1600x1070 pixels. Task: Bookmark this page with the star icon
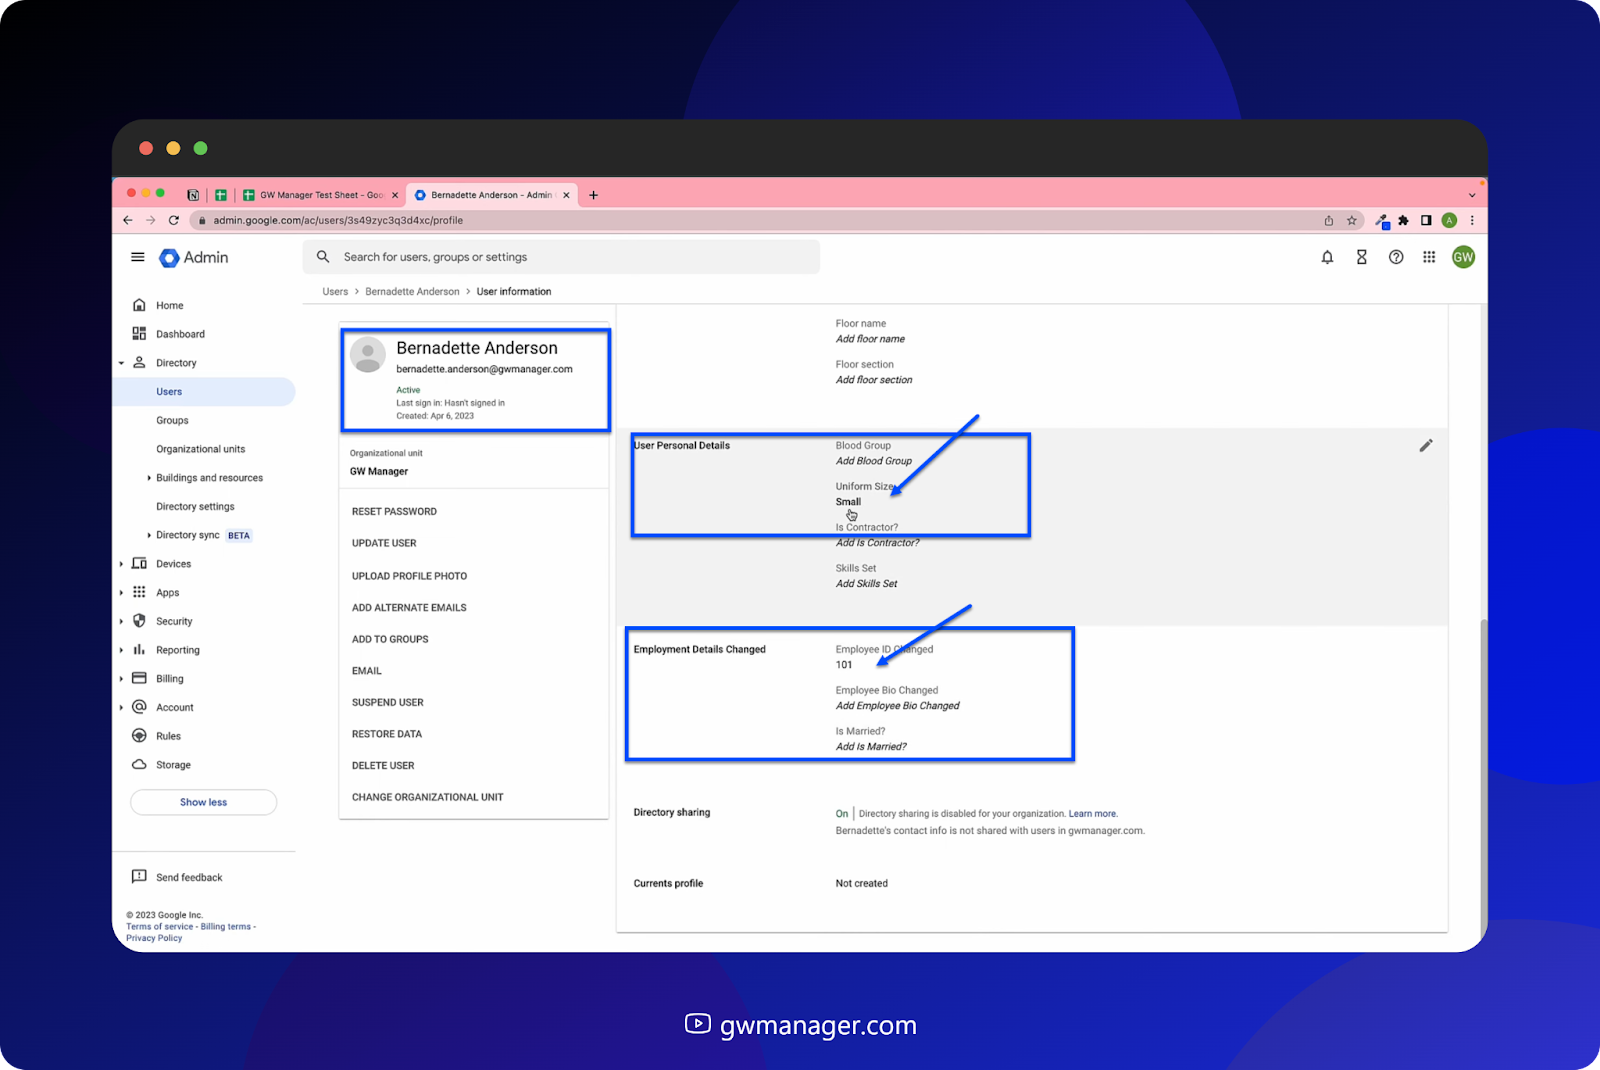point(1352,220)
